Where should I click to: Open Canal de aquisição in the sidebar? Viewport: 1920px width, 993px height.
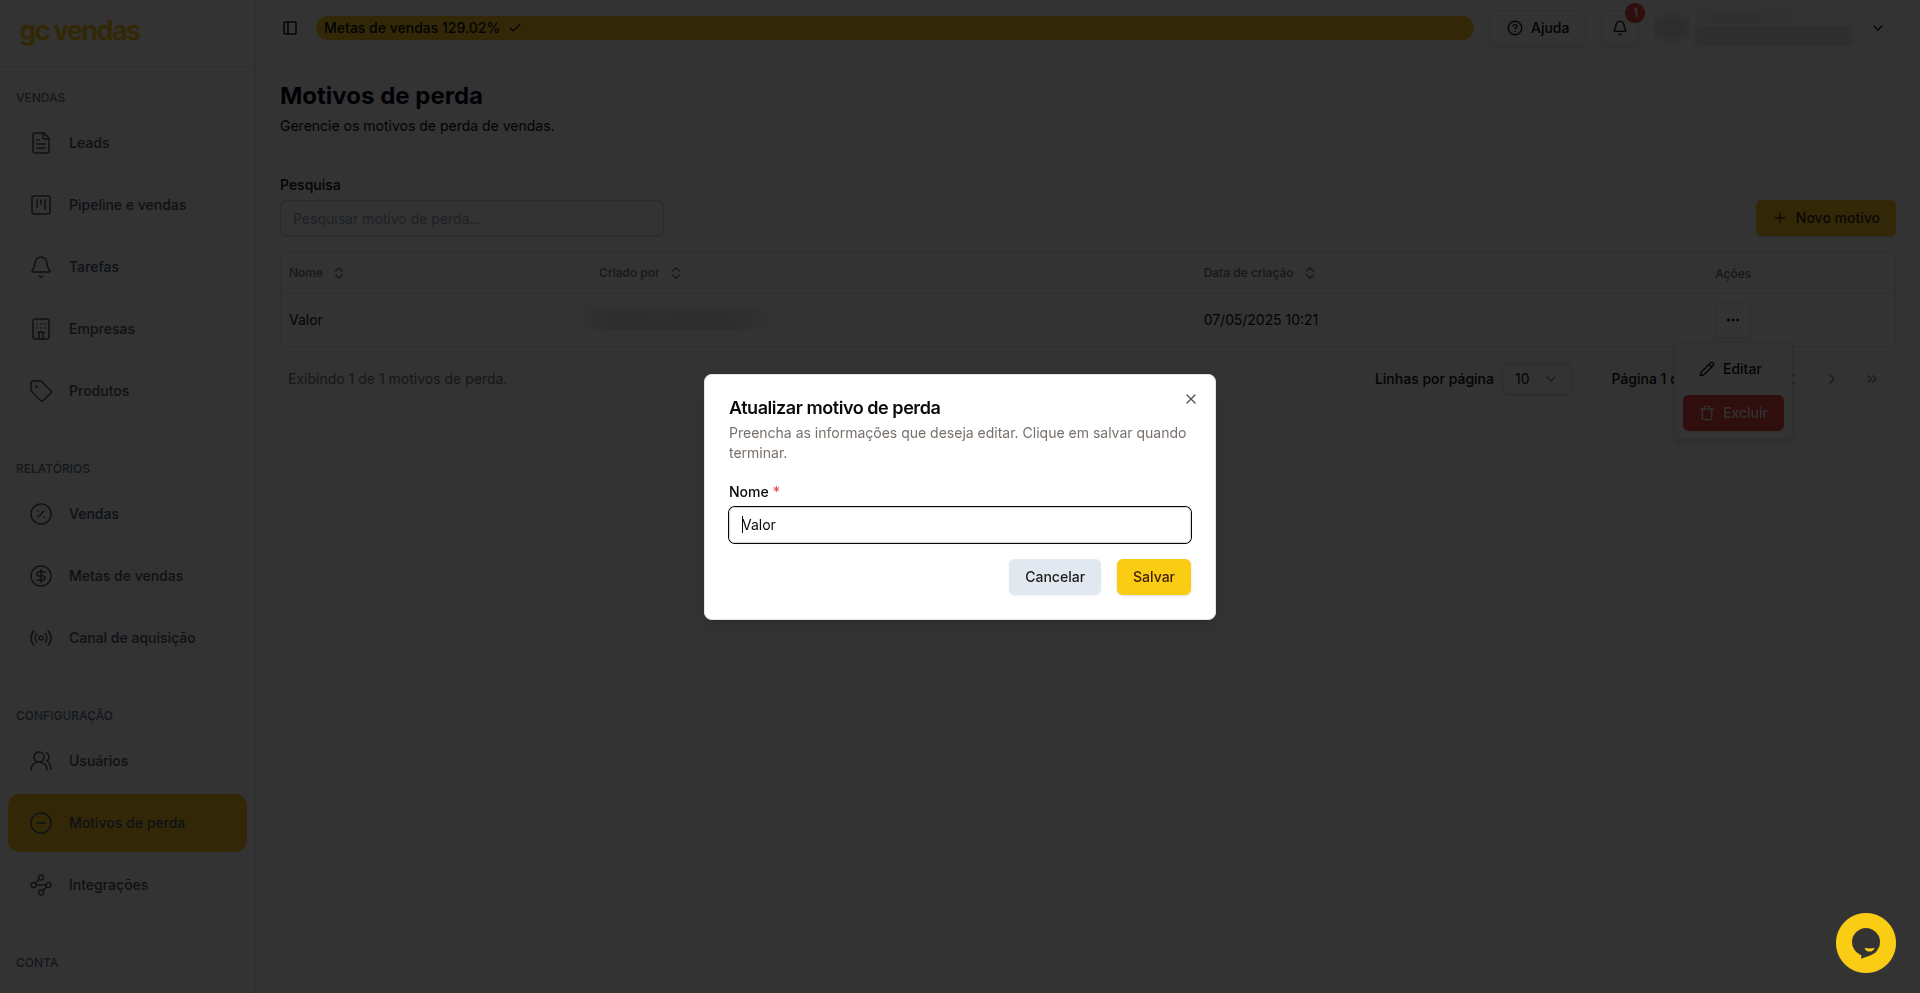coord(127,638)
